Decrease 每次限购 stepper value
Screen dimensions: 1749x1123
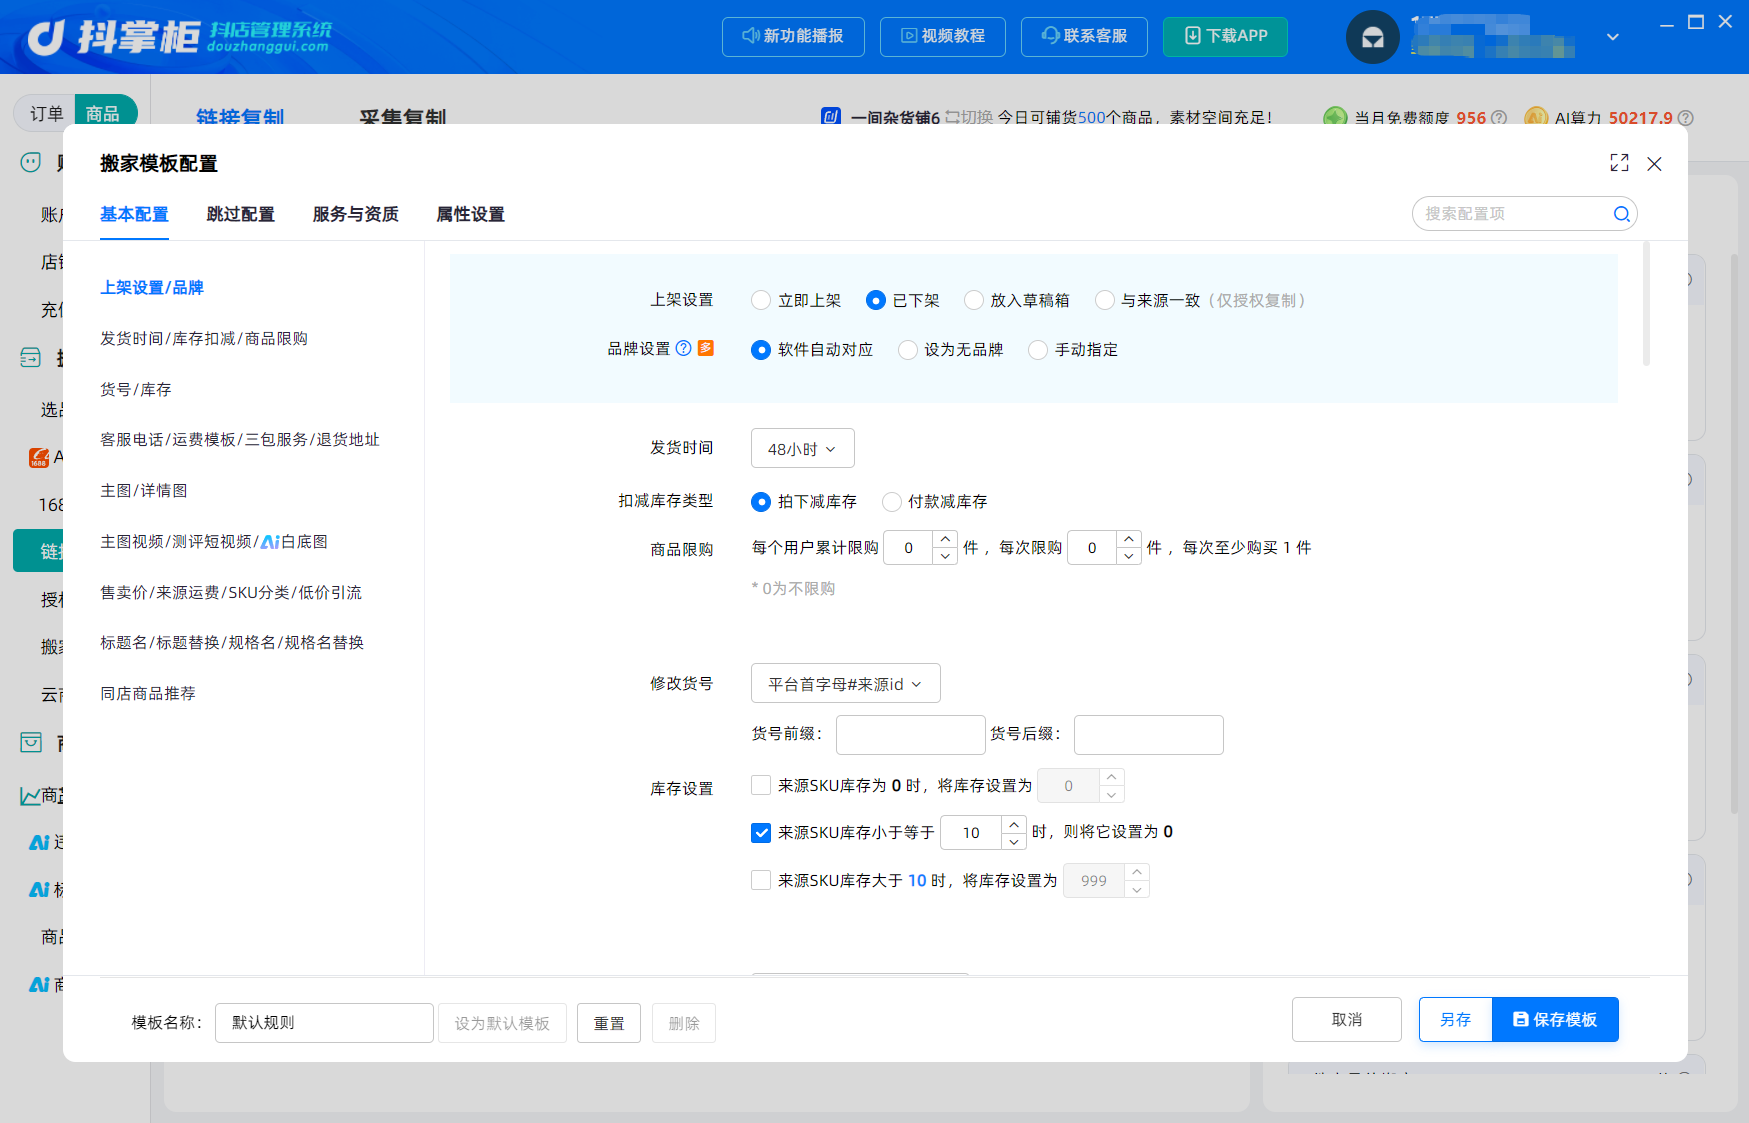1129,556
